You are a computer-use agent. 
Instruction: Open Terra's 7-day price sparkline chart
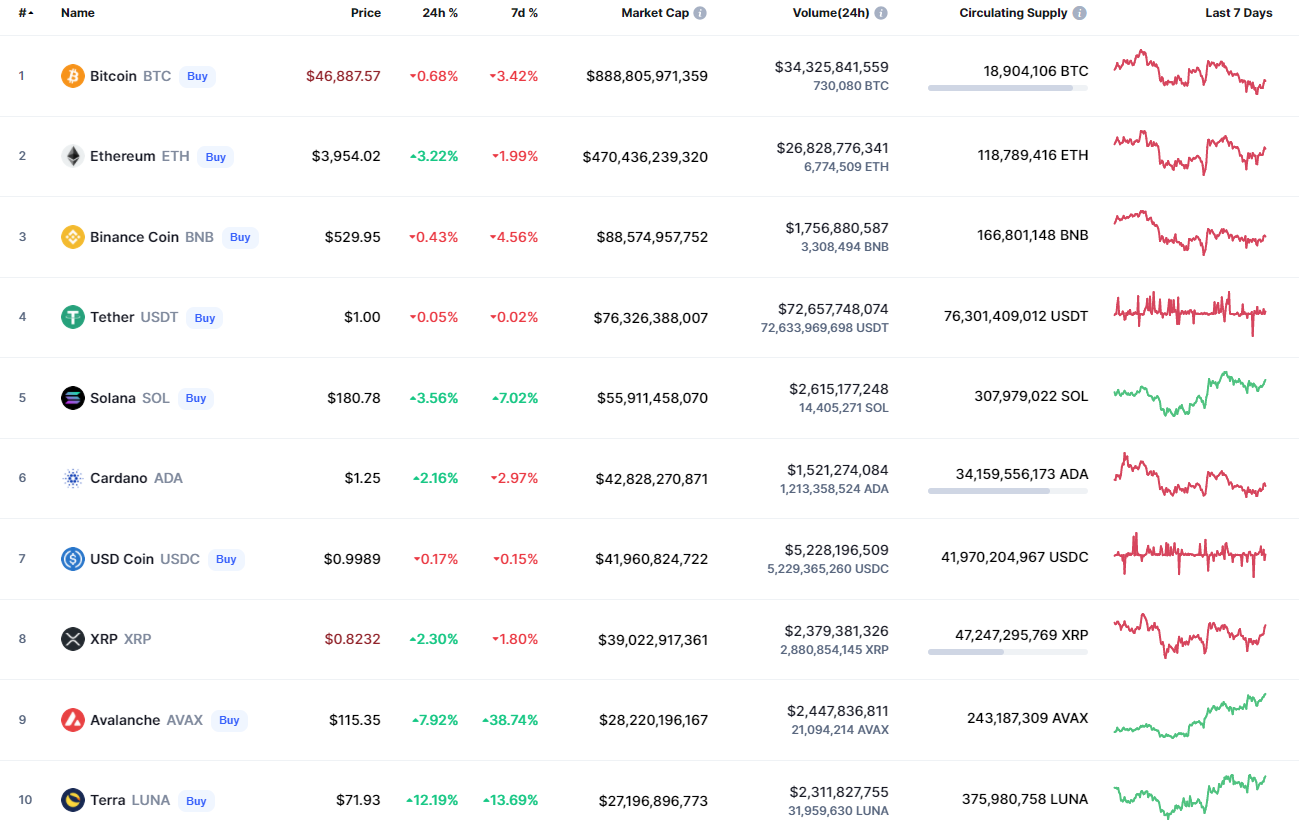(x=1190, y=796)
